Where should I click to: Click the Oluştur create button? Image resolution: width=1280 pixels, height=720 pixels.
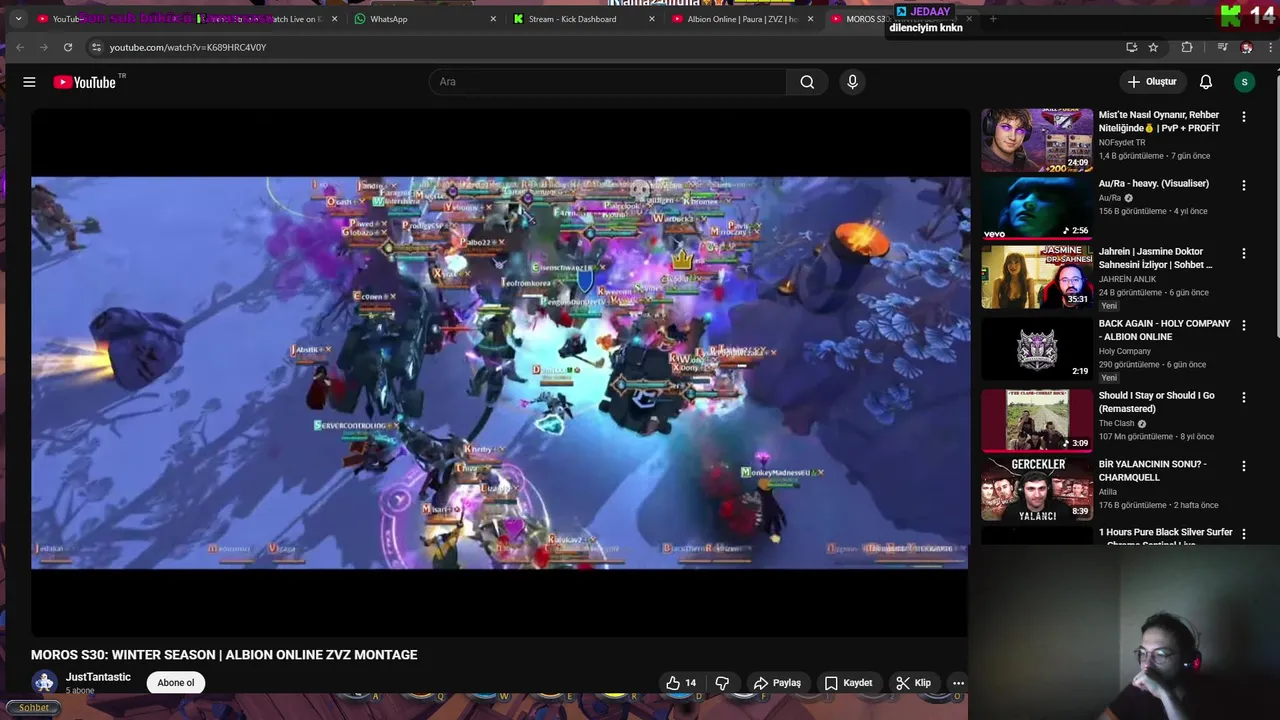click(1152, 82)
